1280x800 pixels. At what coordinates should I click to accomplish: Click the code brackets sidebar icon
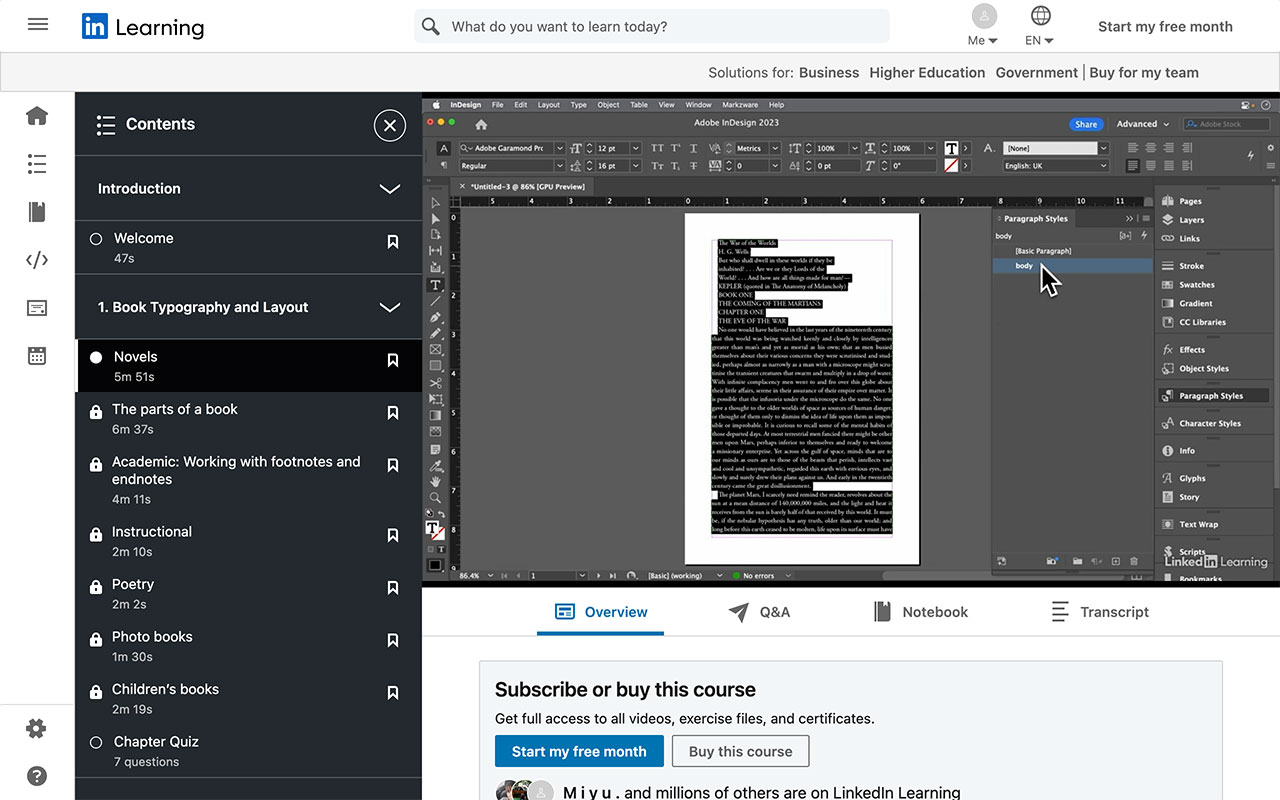[x=37, y=260]
